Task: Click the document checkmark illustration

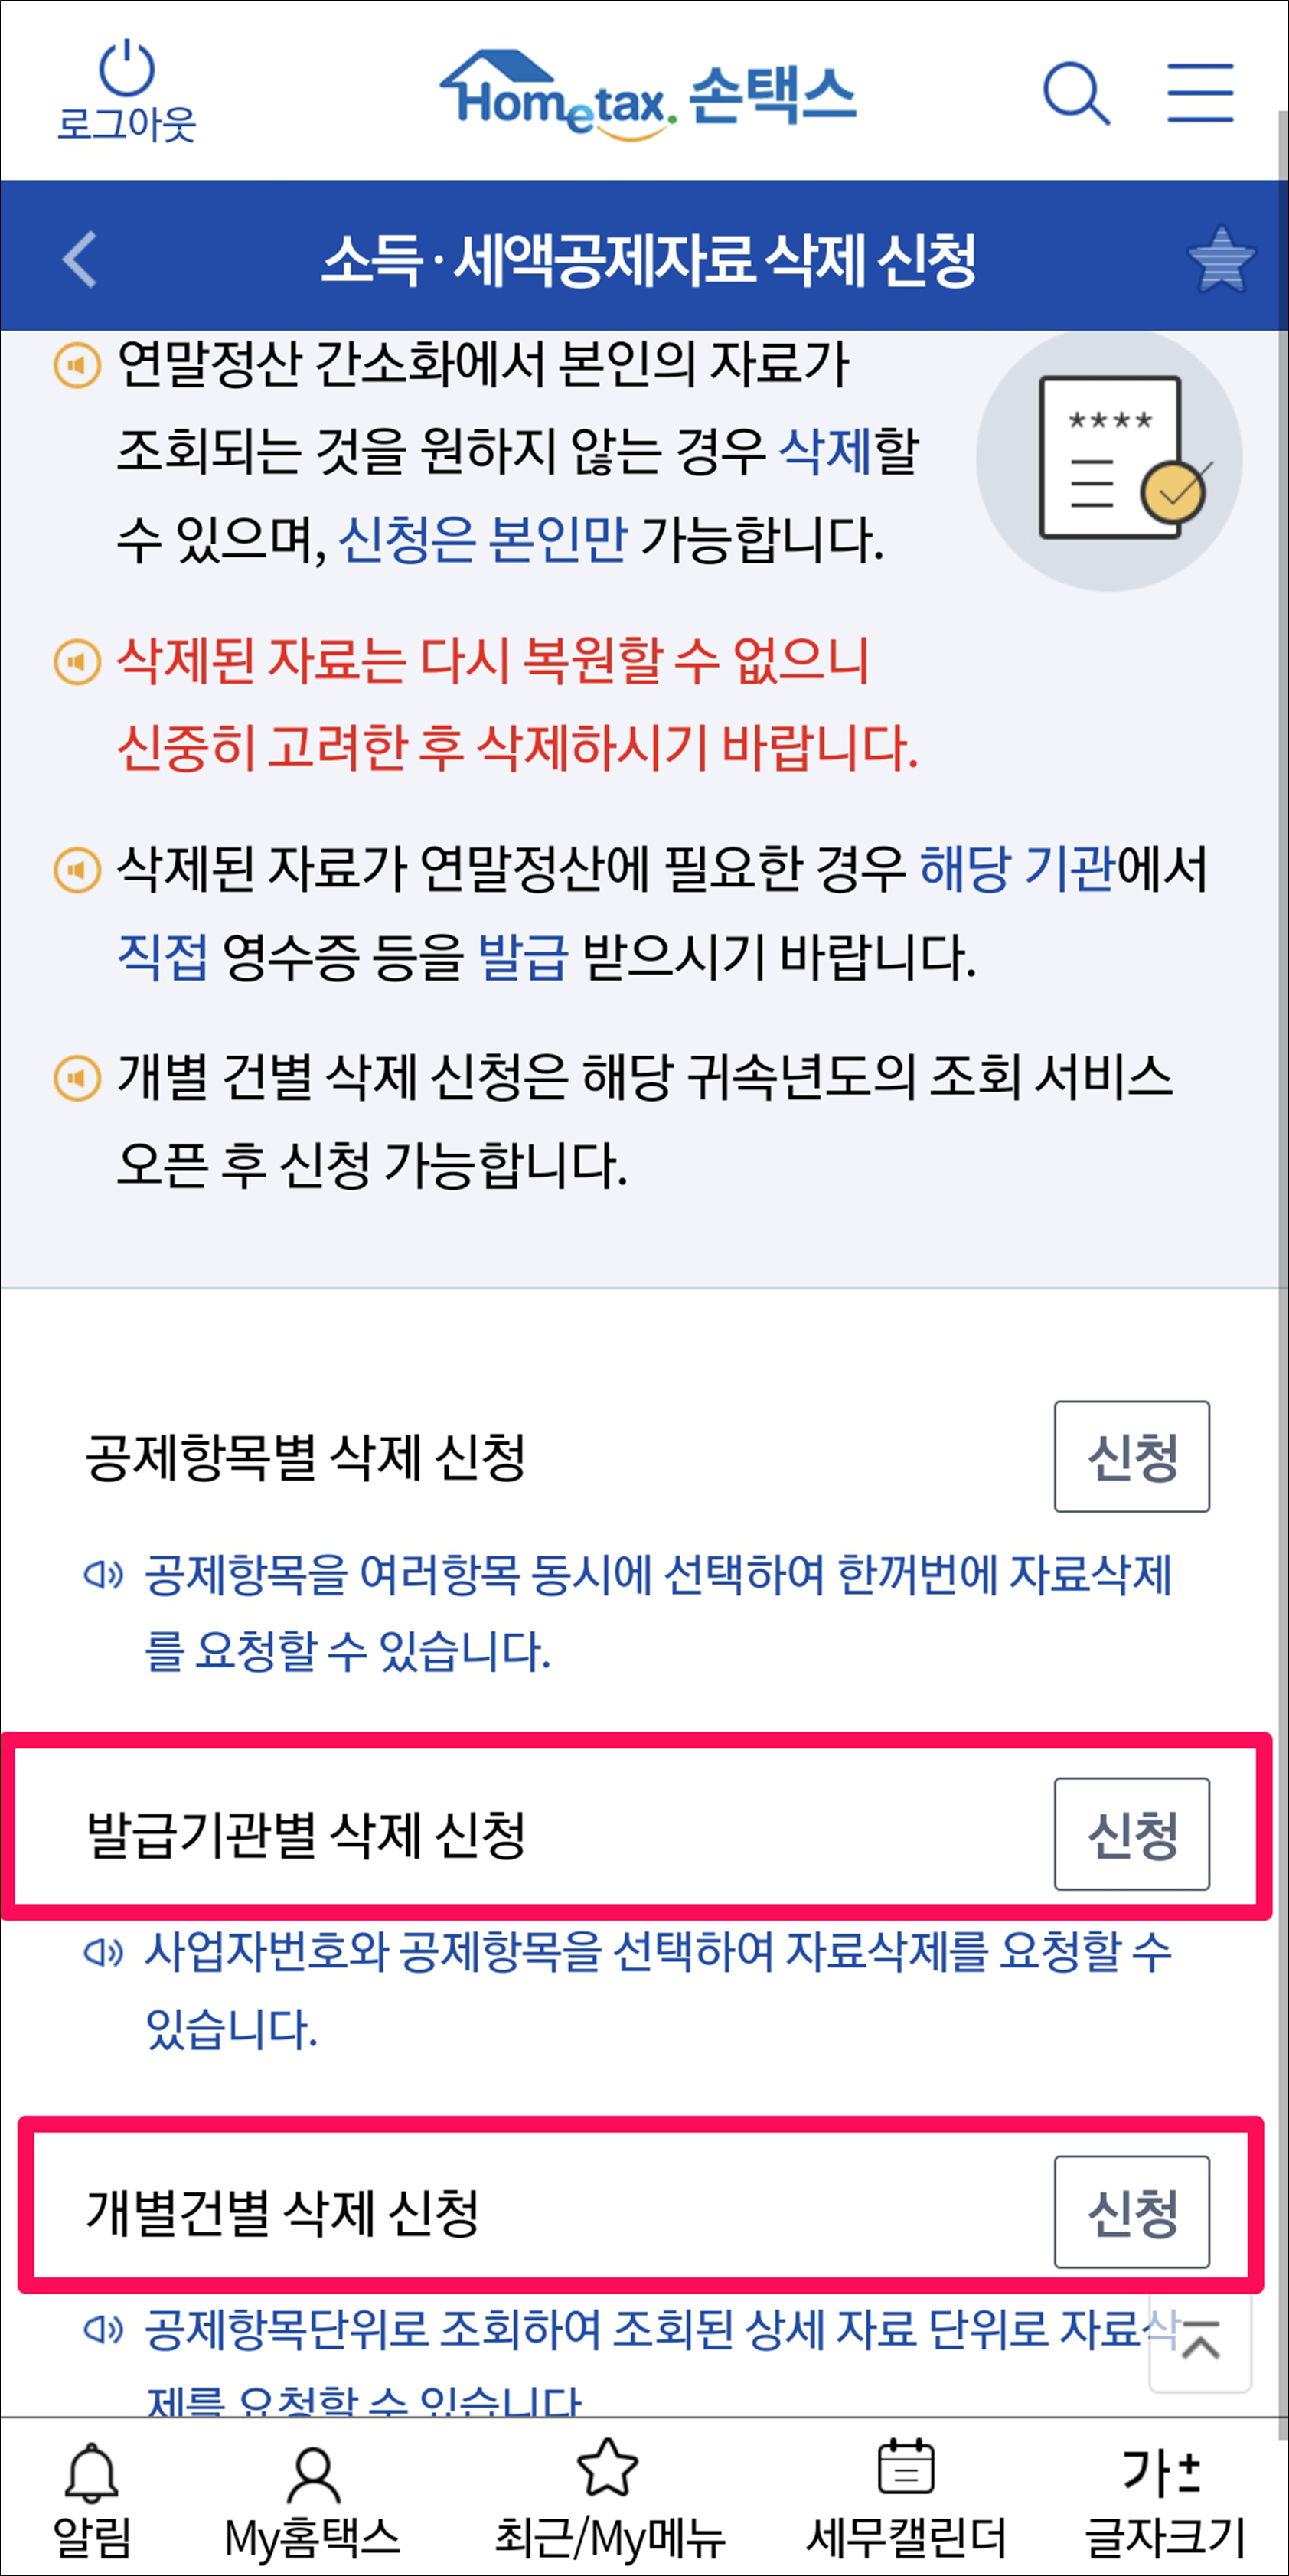Action: [x=1109, y=459]
